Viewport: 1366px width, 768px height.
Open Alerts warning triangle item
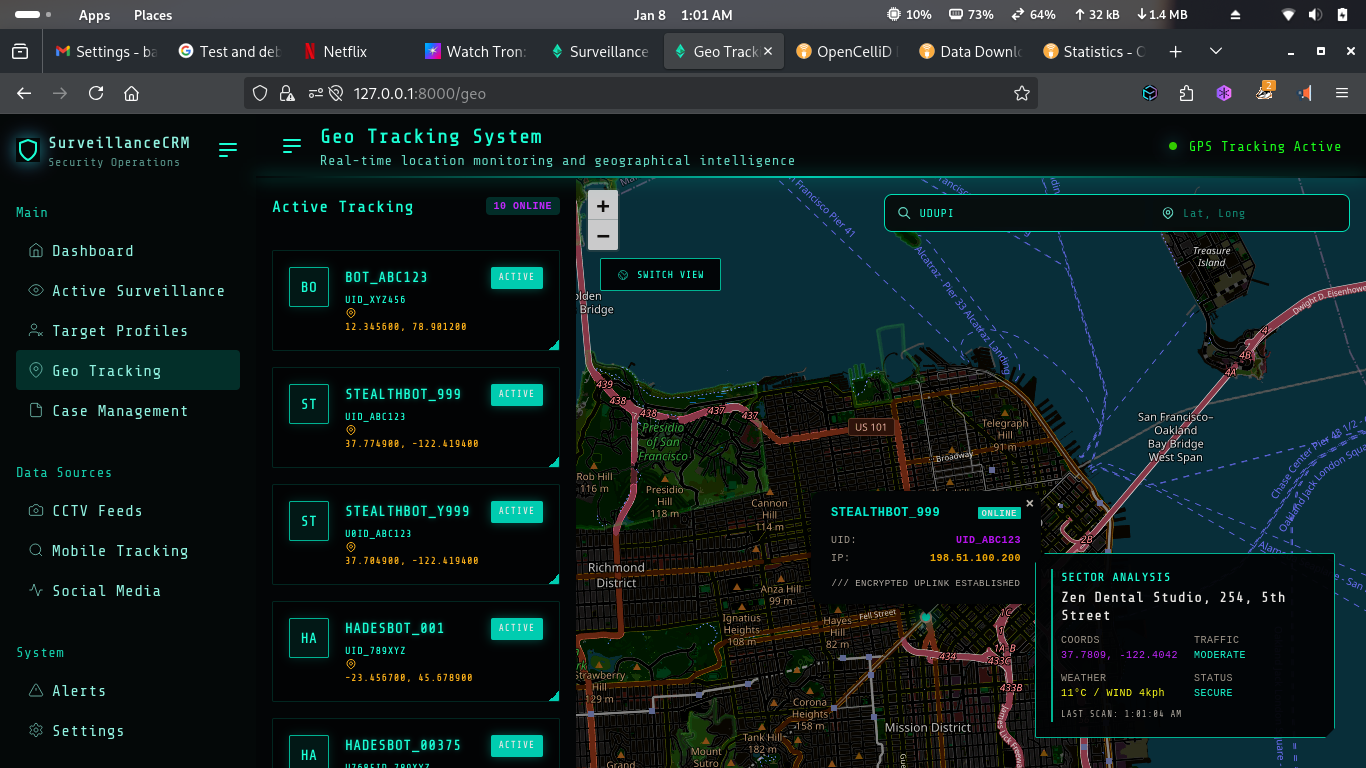(x=78, y=691)
